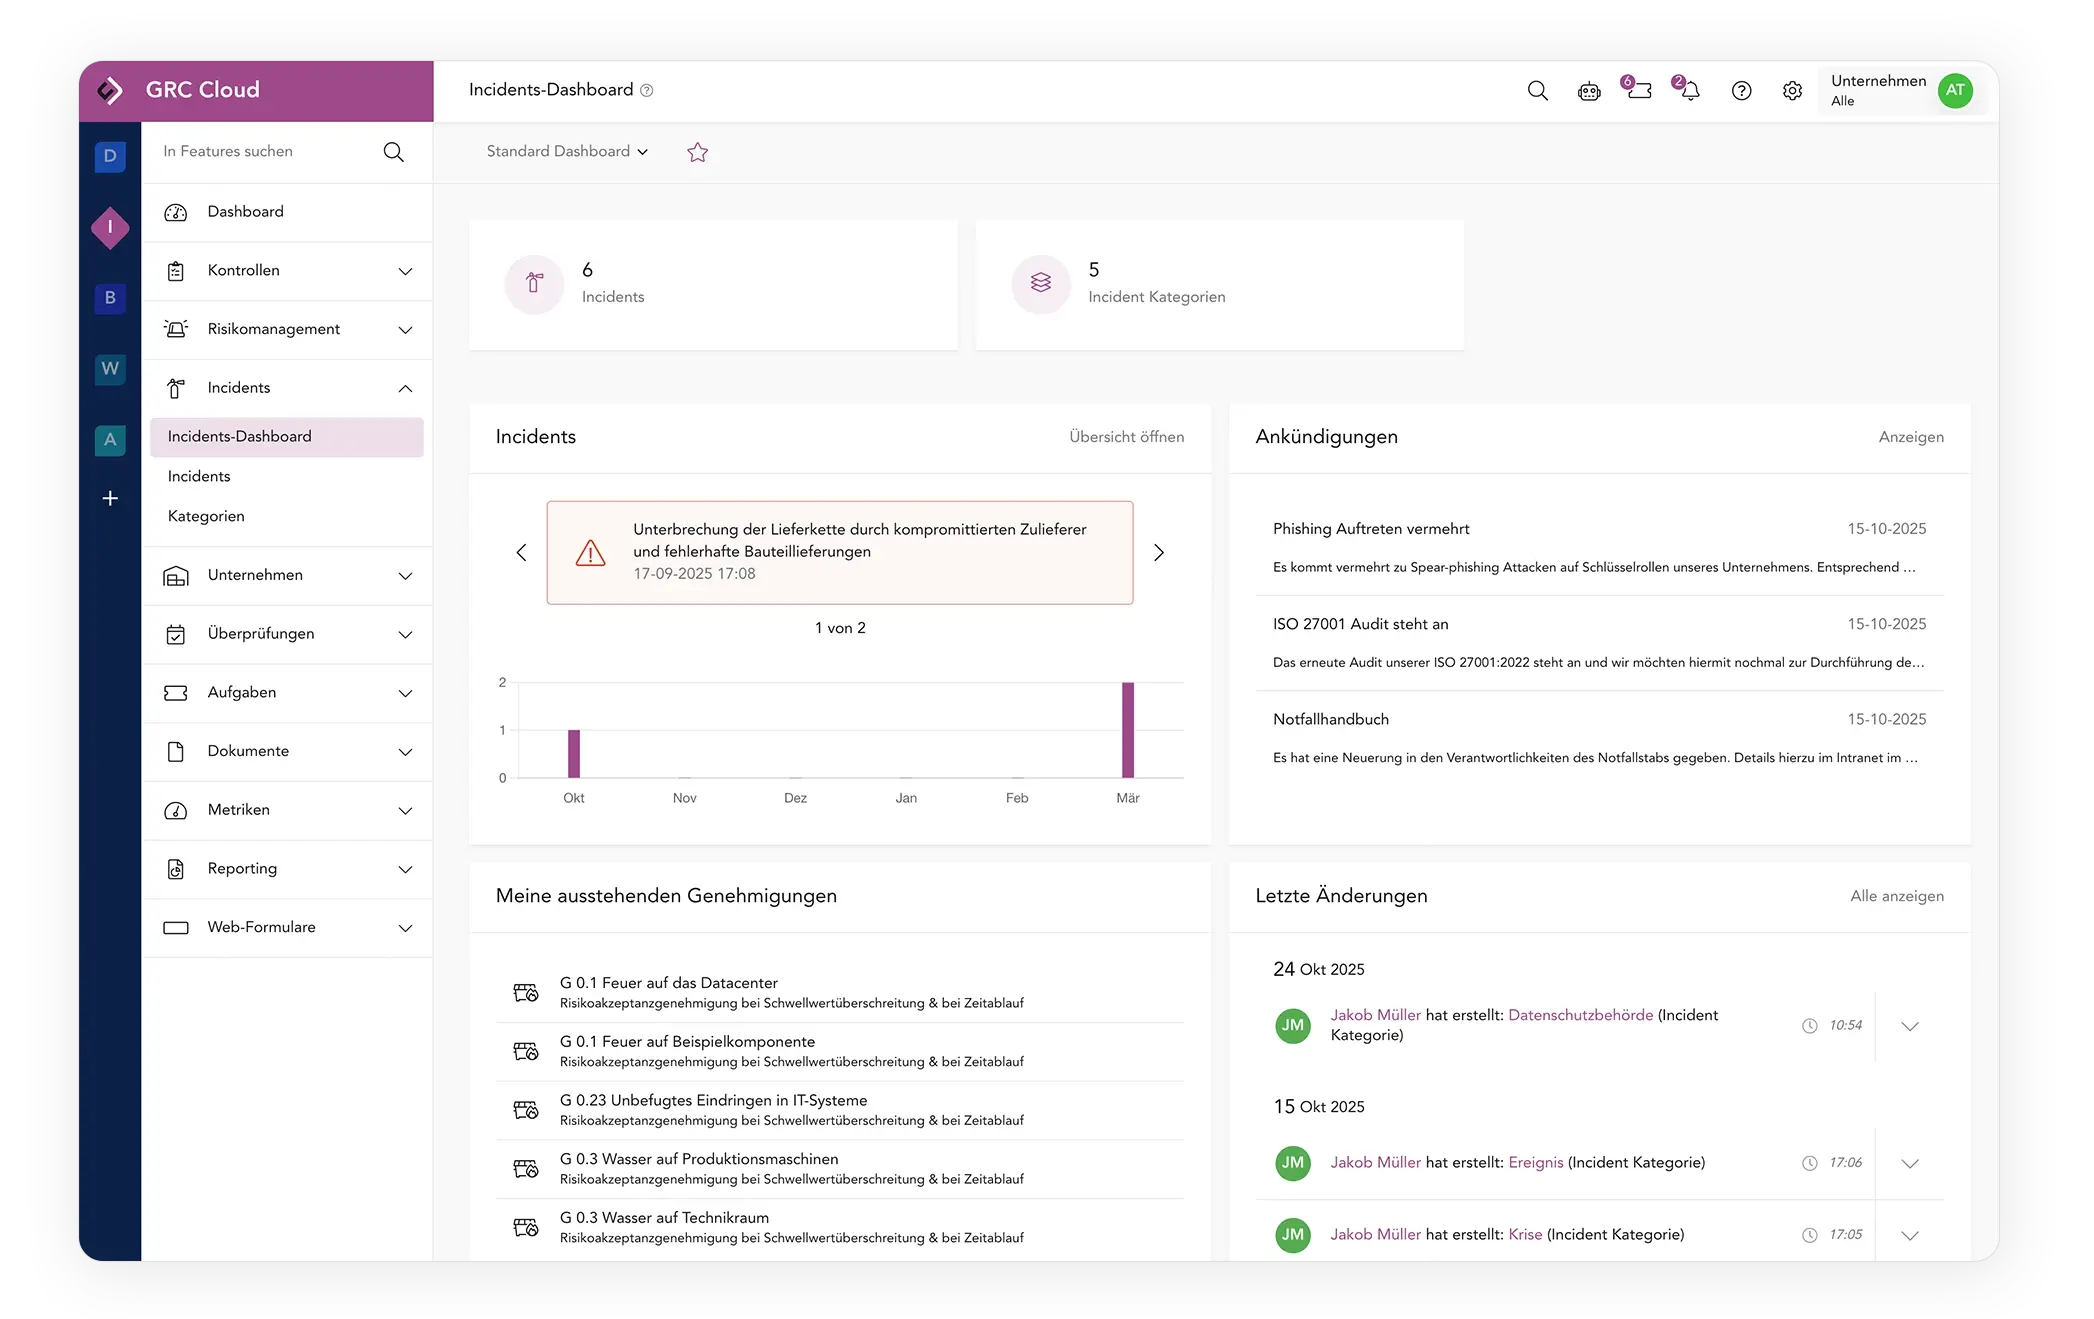Click the Unternehmen building icon in sidebar
Screen dimensions: 2094x1319
(x=176, y=575)
